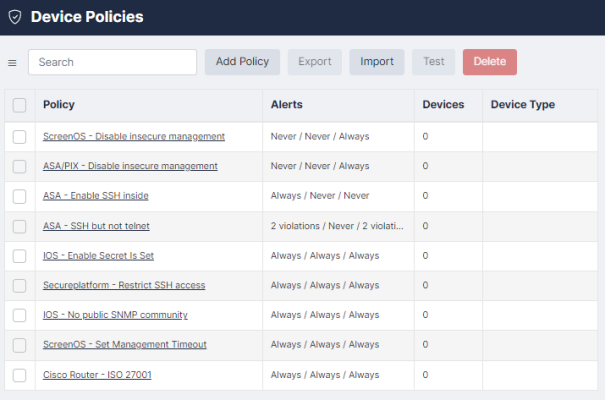Toggle the select-all checkbox in the header

(20, 105)
